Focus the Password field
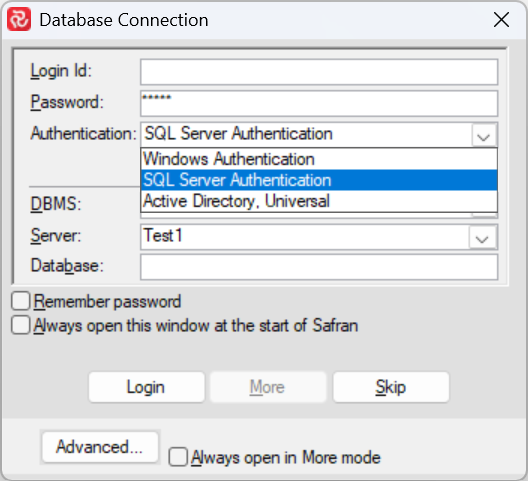The height and width of the screenshot is (481, 528). 319,103
